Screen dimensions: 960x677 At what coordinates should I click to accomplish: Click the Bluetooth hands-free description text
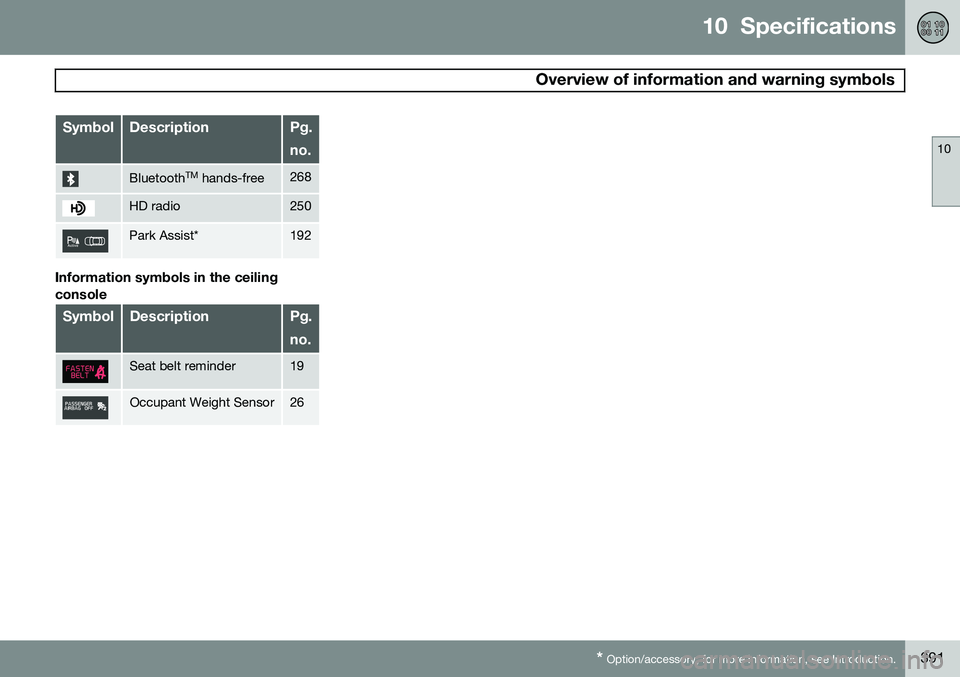coord(197,178)
